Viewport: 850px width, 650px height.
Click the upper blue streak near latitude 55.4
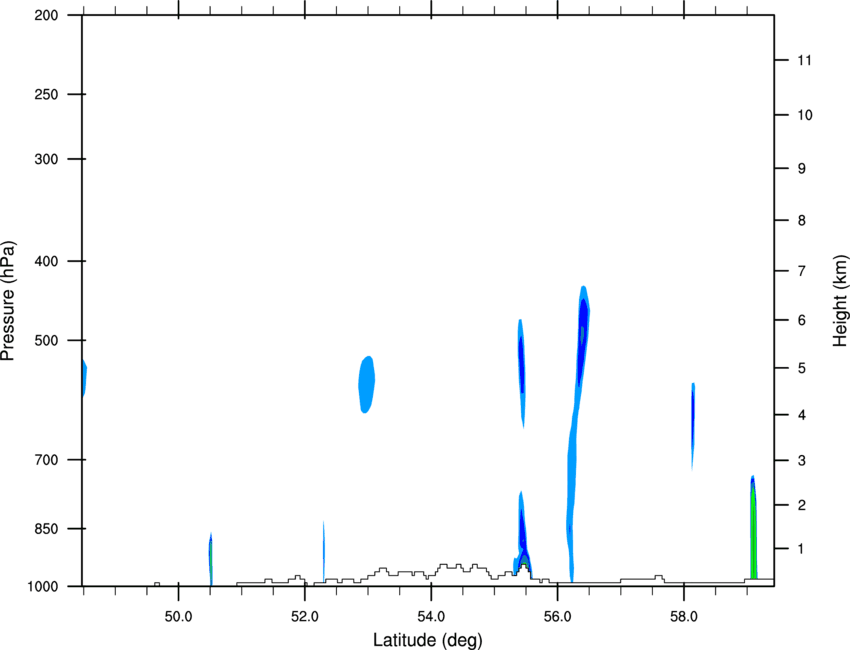click(x=521, y=373)
